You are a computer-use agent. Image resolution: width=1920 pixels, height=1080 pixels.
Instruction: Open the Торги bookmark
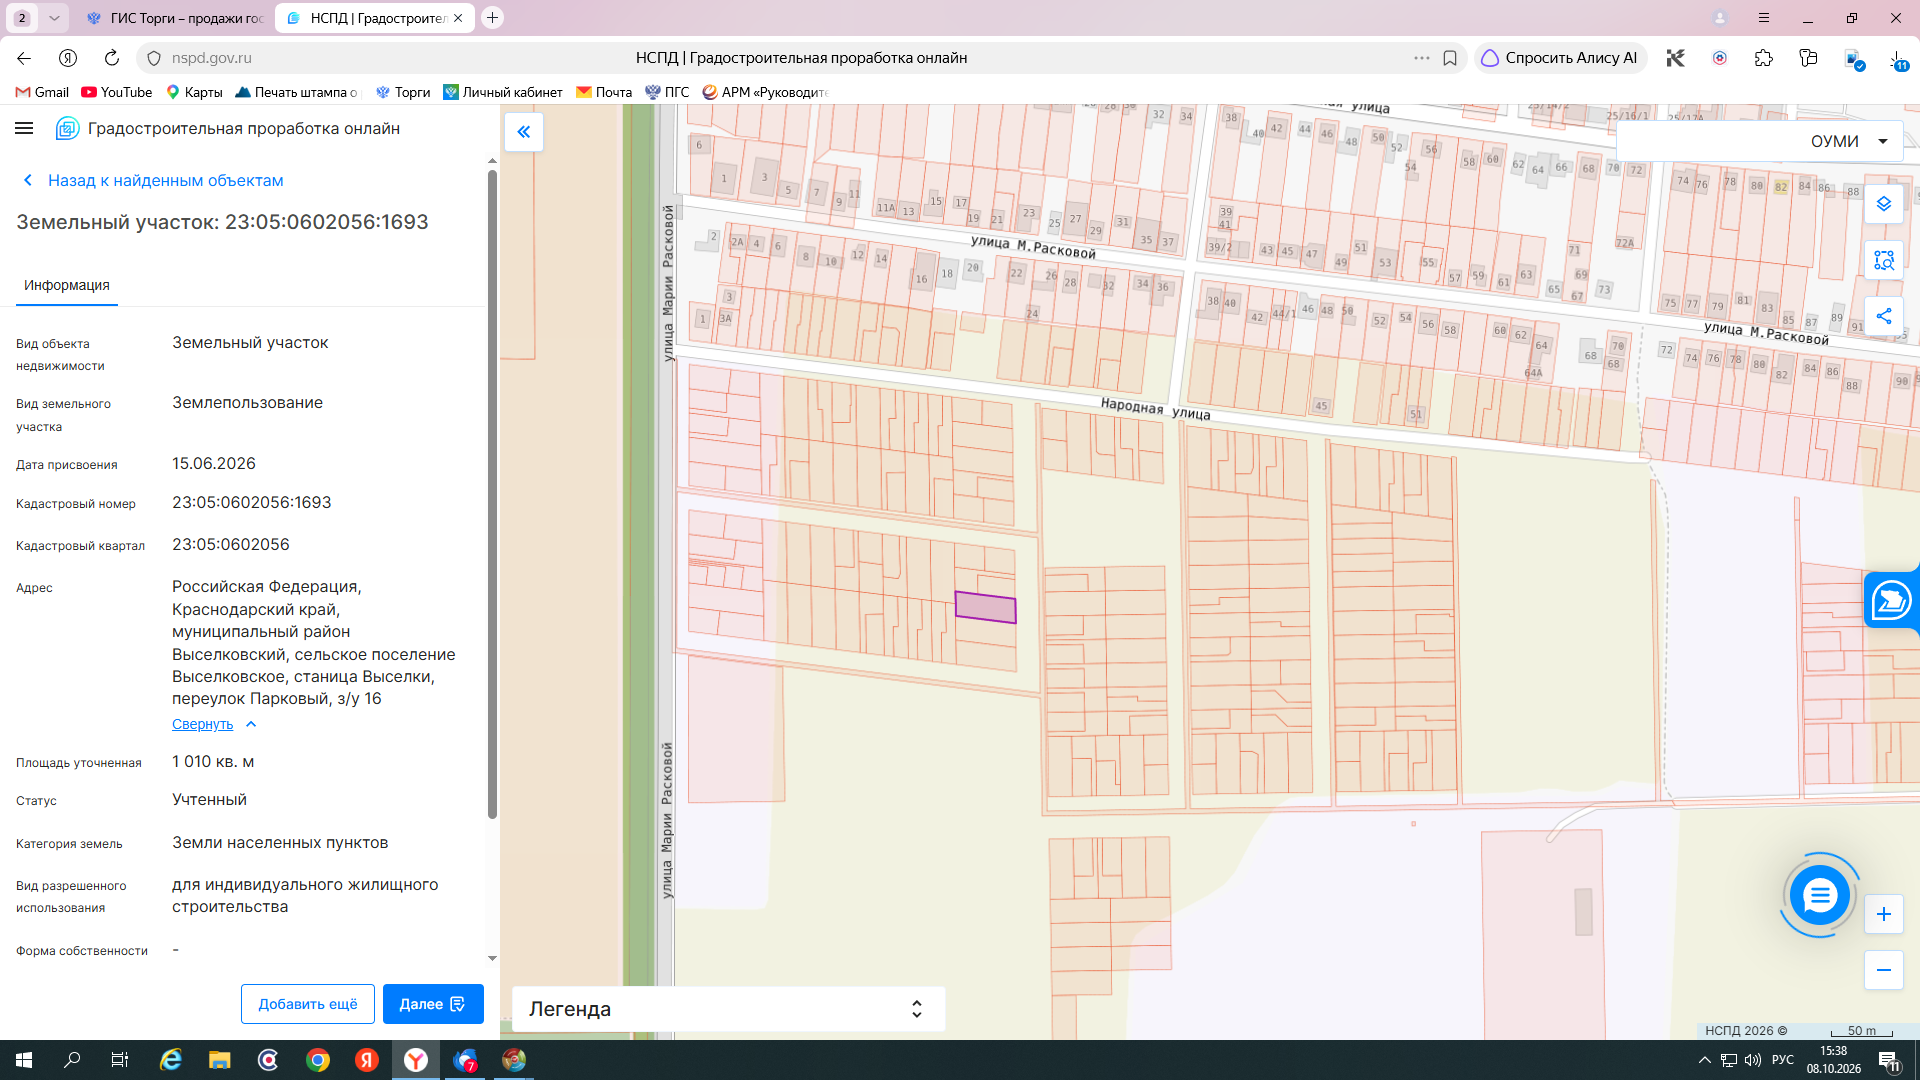pos(403,92)
